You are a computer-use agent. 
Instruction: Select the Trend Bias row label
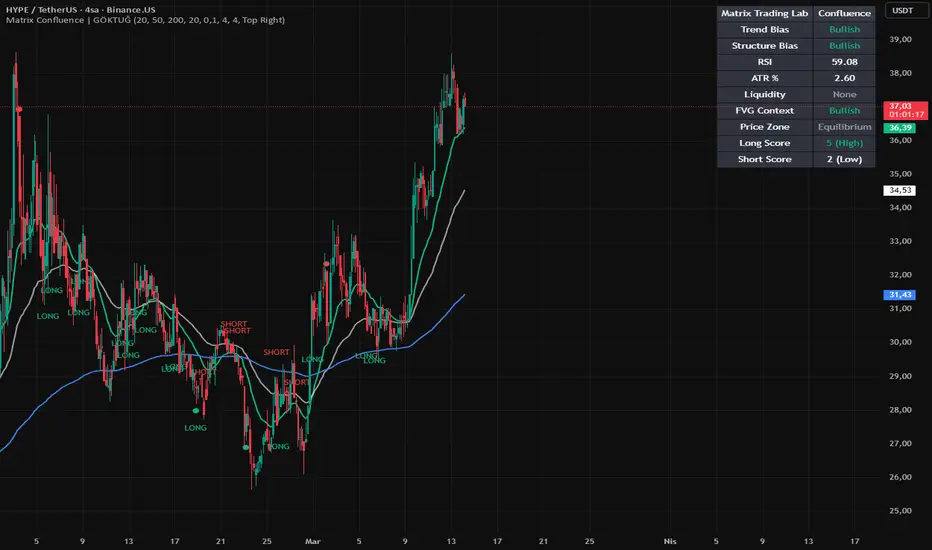click(764, 29)
